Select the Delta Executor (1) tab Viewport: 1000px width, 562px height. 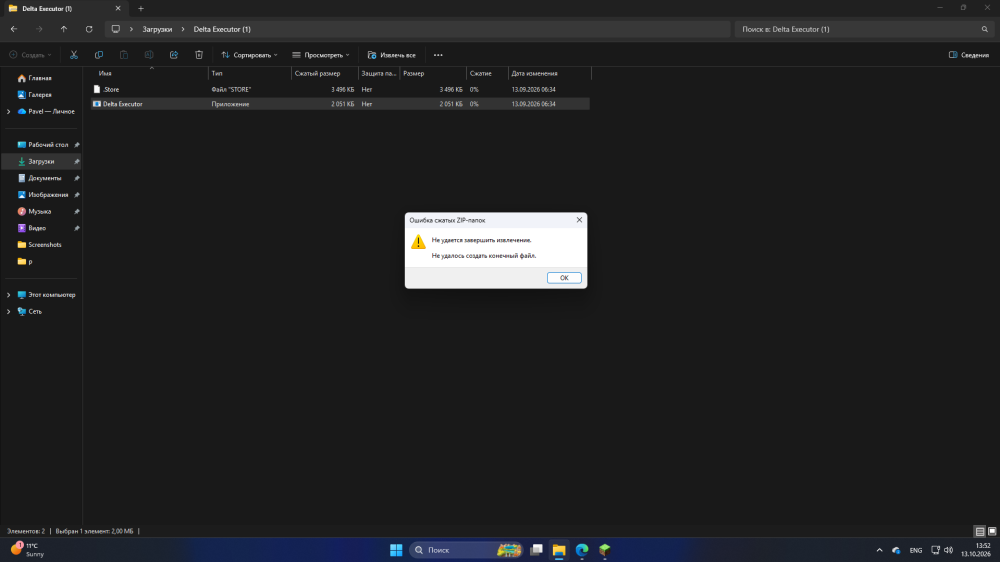(x=64, y=9)
